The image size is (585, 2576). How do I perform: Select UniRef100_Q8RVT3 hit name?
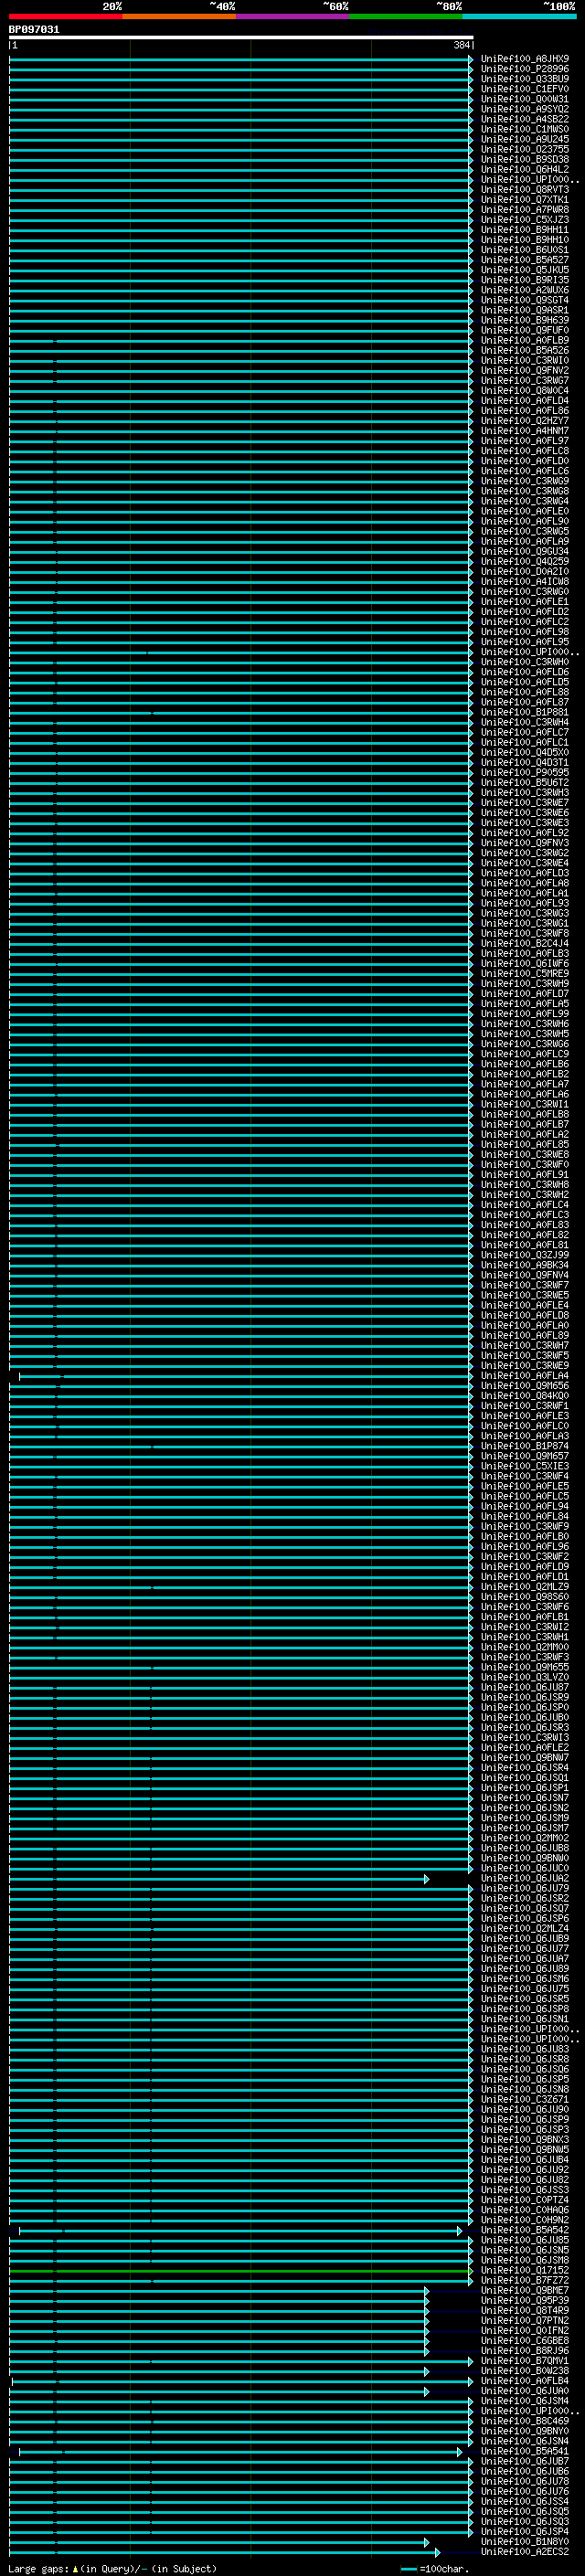pyautogui.click(x=525, y=189)
